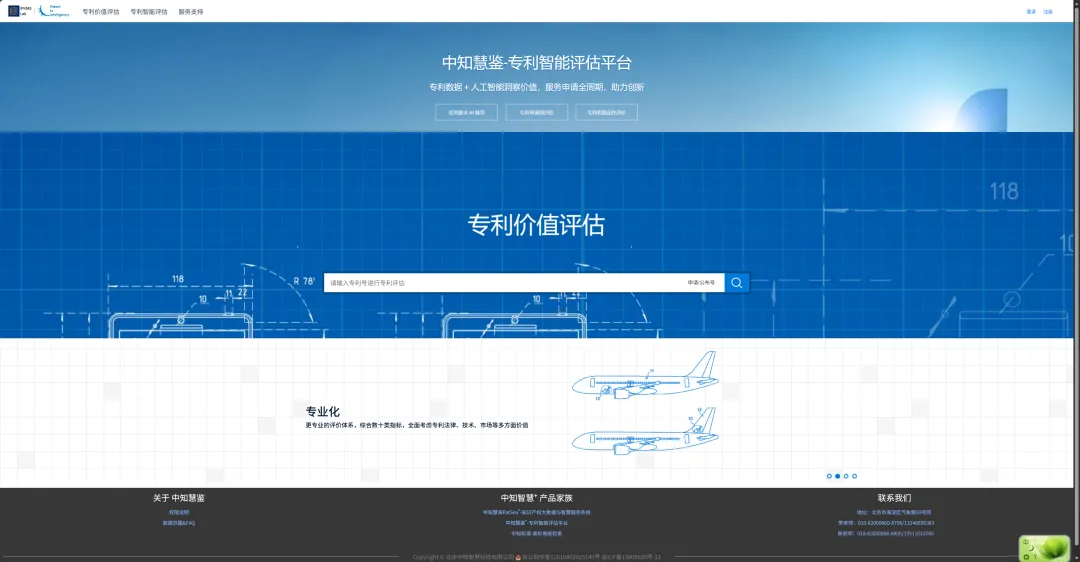
Task: Open the 权限说明 footer link
Action: click(179, 512)
